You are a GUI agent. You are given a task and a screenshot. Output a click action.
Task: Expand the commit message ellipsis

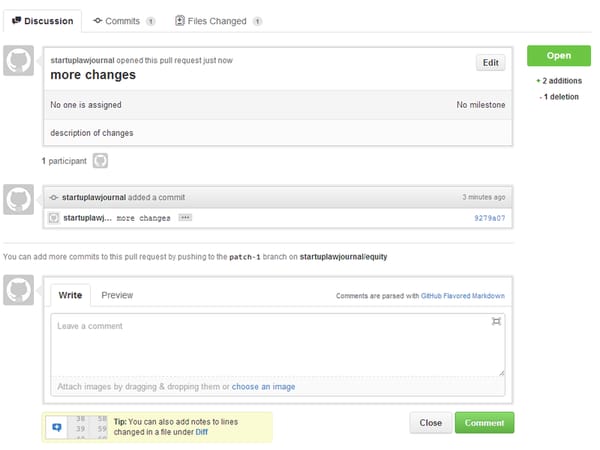(185, 217)
